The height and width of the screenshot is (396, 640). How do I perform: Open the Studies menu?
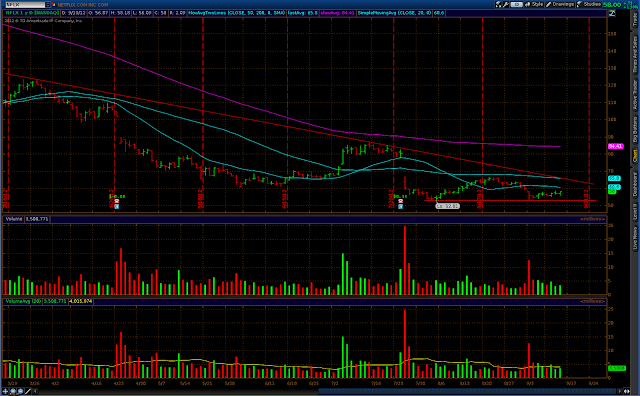(589, 4)
